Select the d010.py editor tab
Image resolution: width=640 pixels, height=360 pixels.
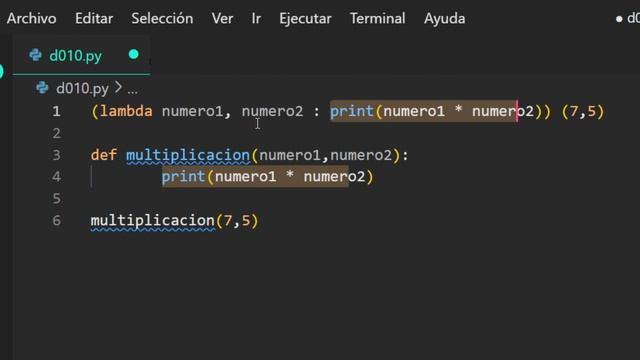[82, 56]
